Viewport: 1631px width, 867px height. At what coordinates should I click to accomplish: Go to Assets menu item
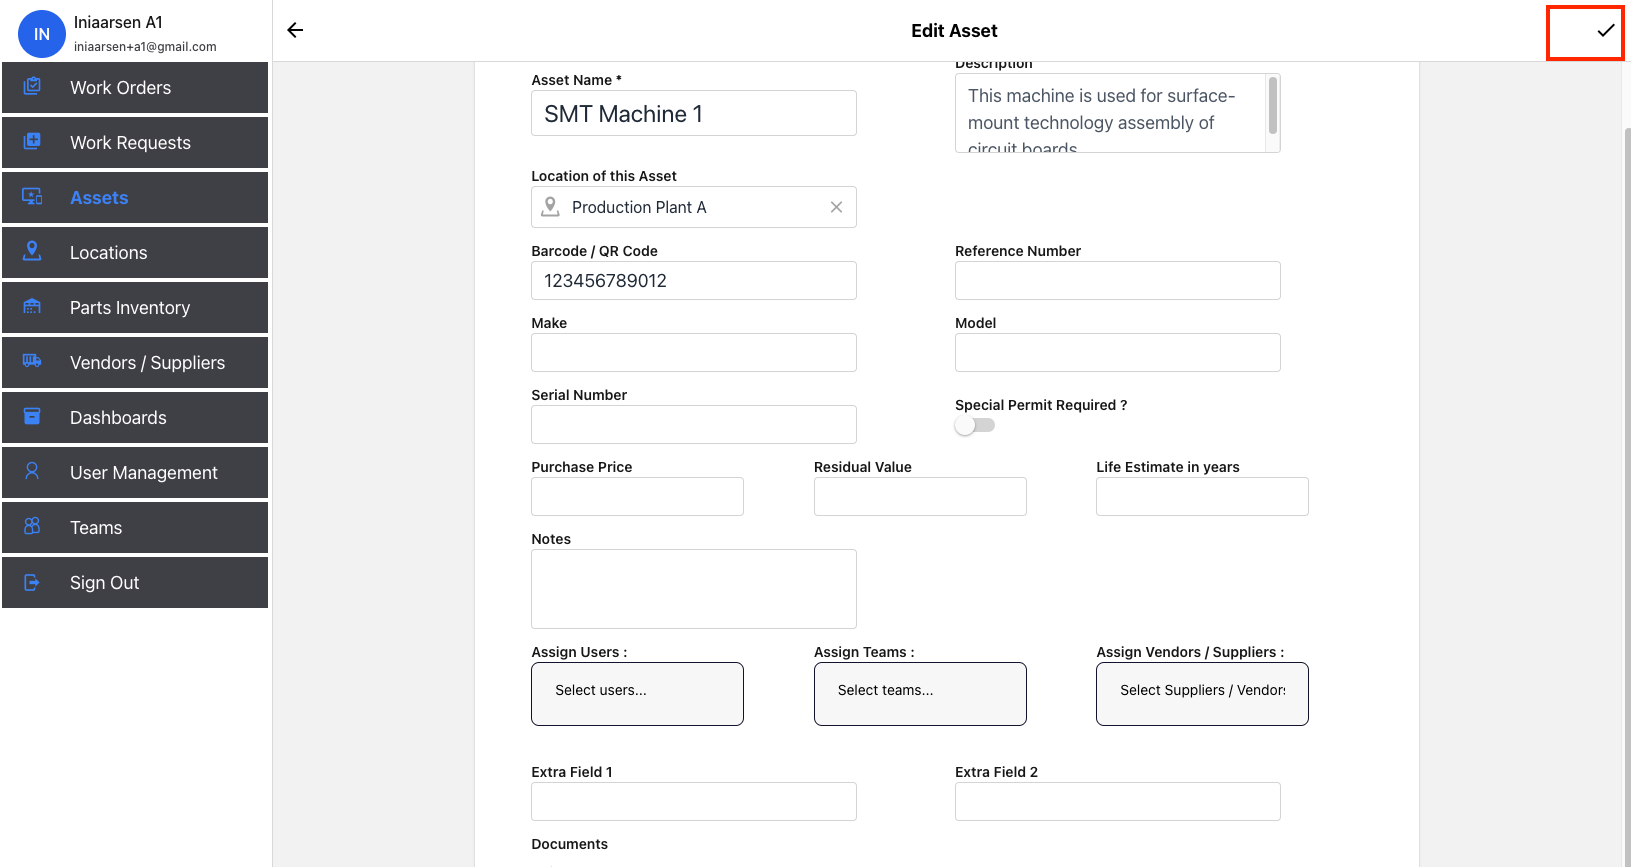[x=135, y=197]
